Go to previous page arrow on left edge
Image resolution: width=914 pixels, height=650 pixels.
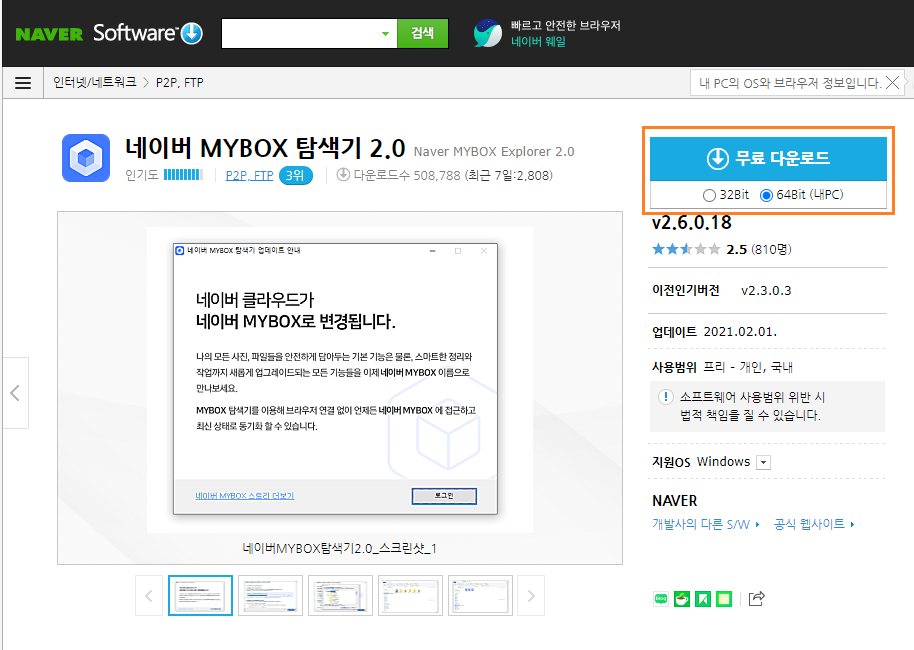(x=15, y=393)
